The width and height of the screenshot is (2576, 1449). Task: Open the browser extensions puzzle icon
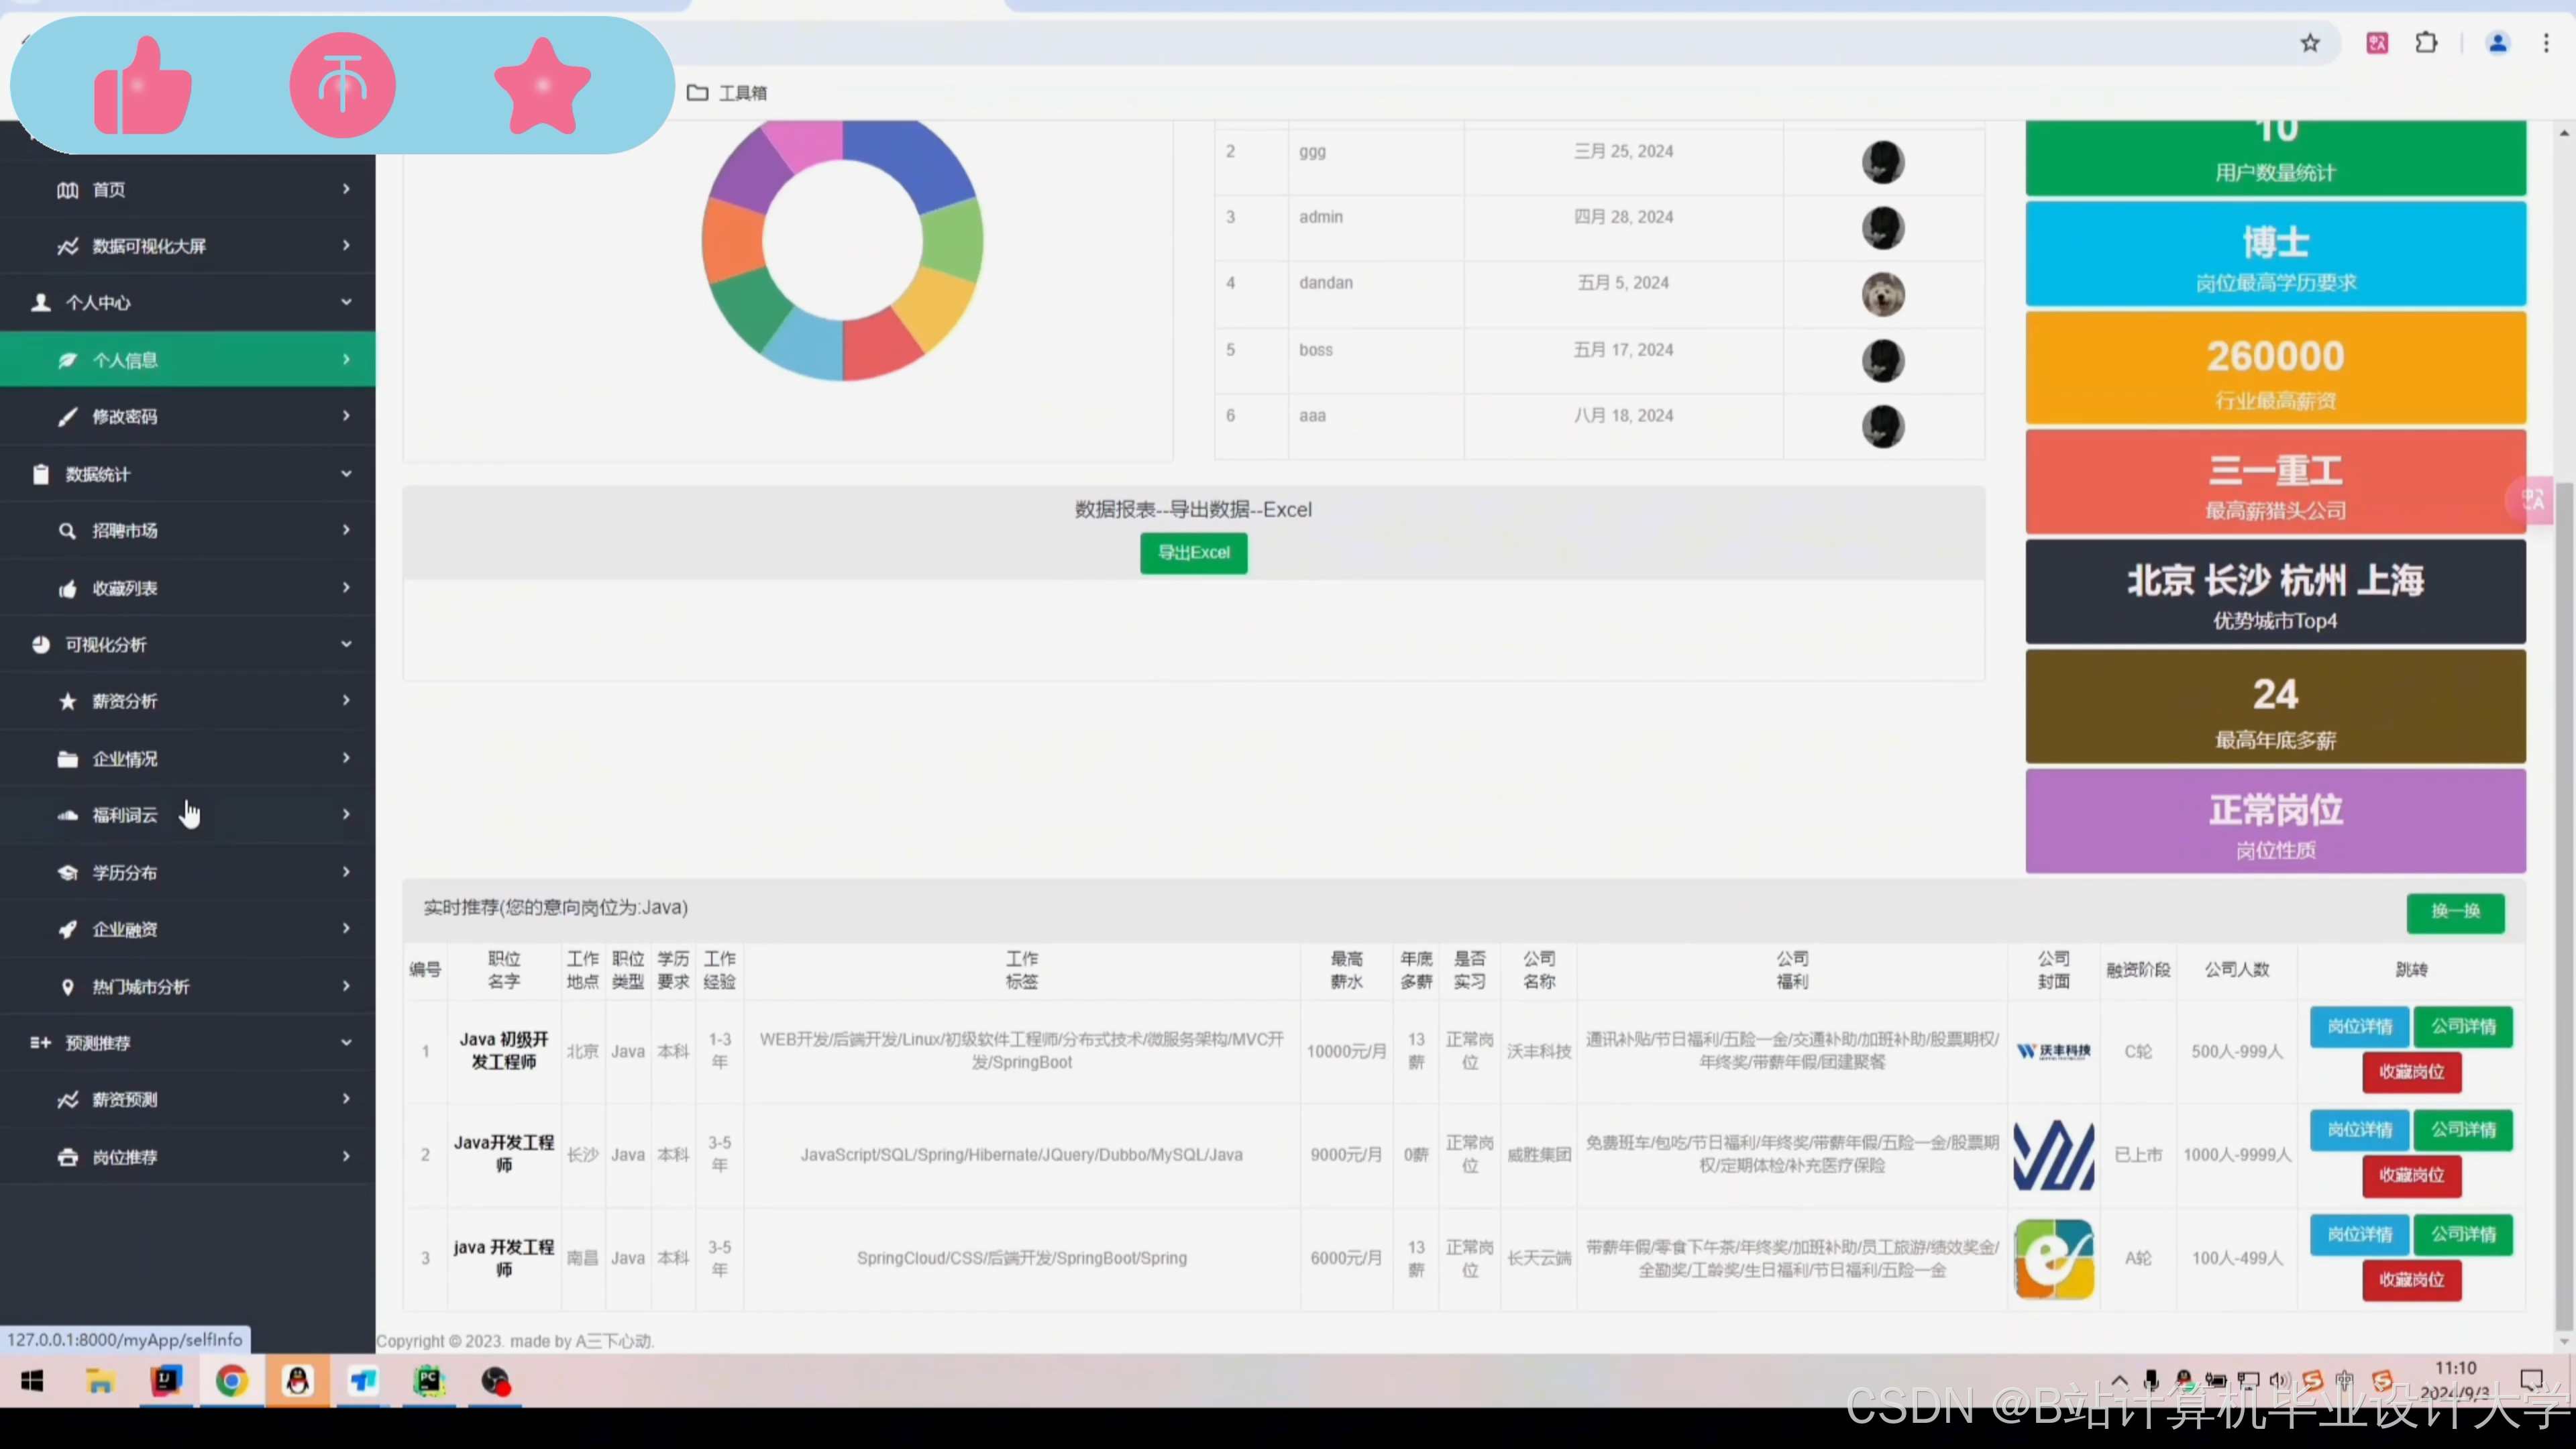pos(2426,43)
